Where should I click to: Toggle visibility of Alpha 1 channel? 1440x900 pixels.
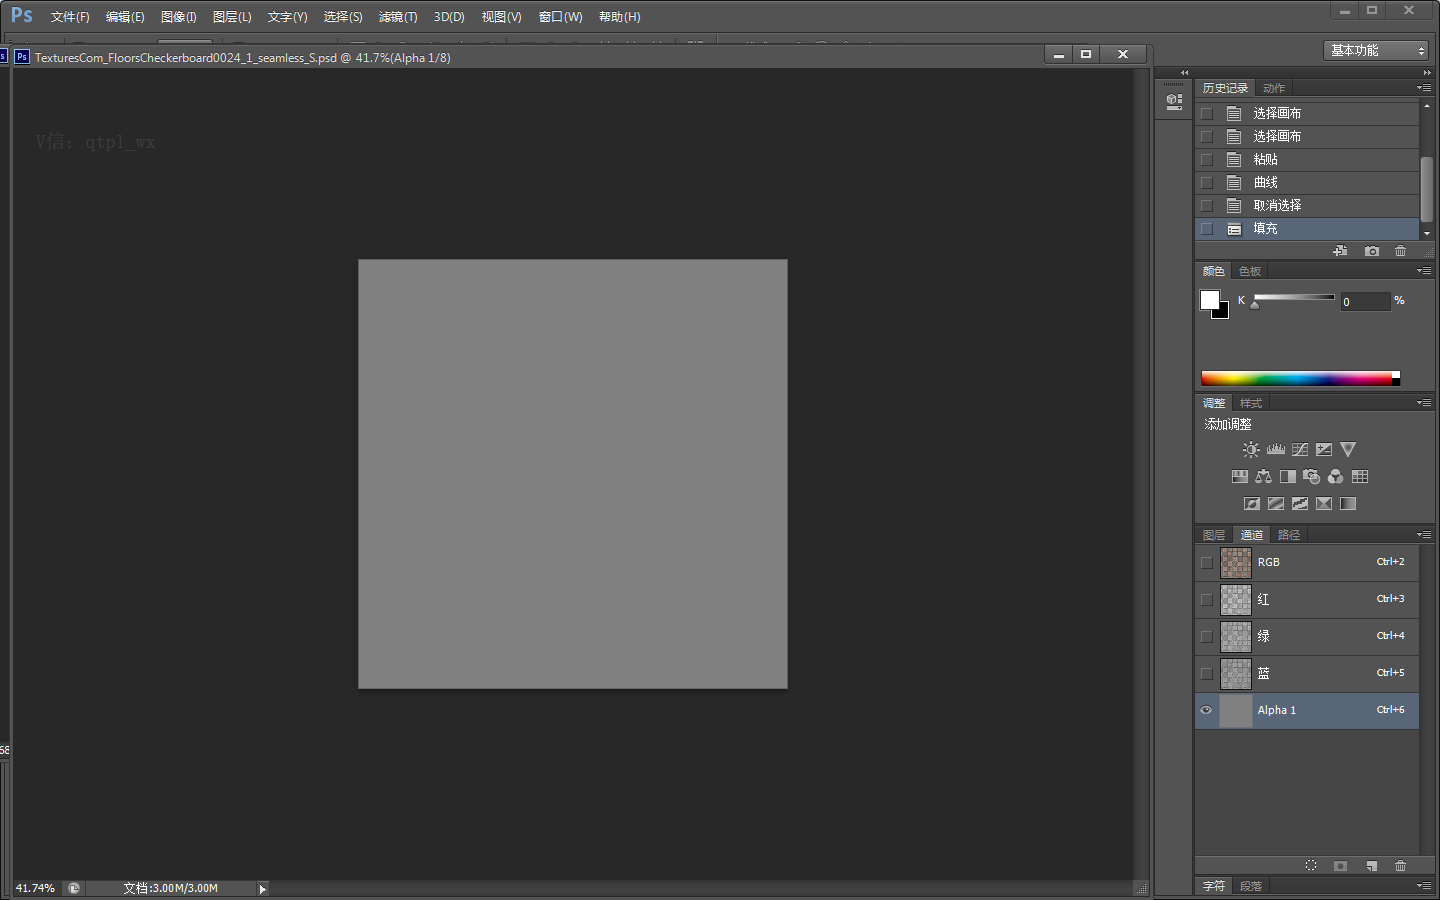1206,710
